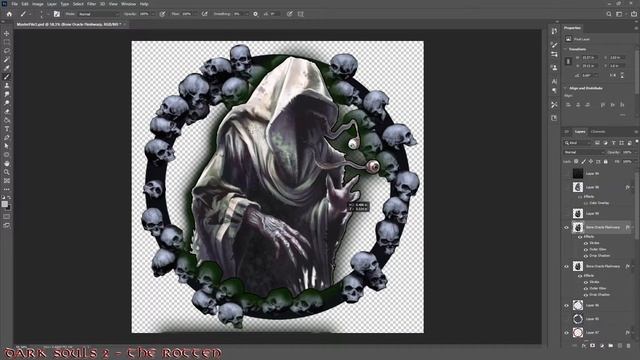This screenshot has height=360, width=640.
Task: Open the File menu
Action: pyautogui.click(x=14, y=4)
